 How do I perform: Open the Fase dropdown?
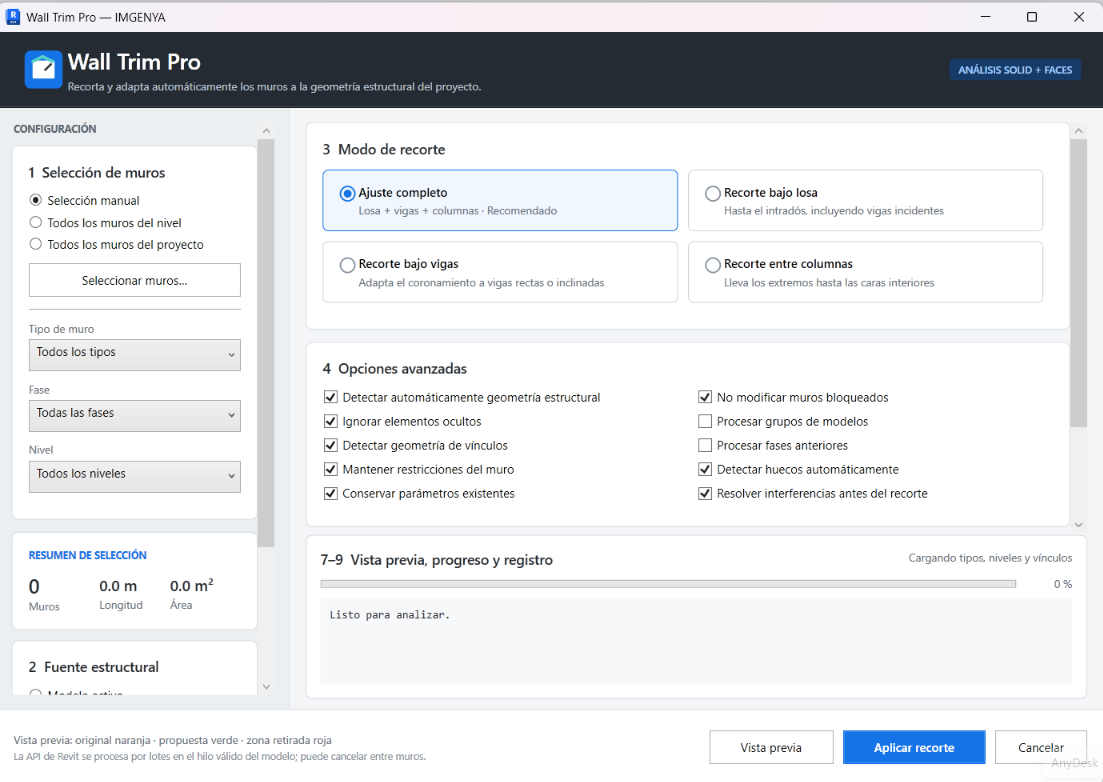click(134, 416)
